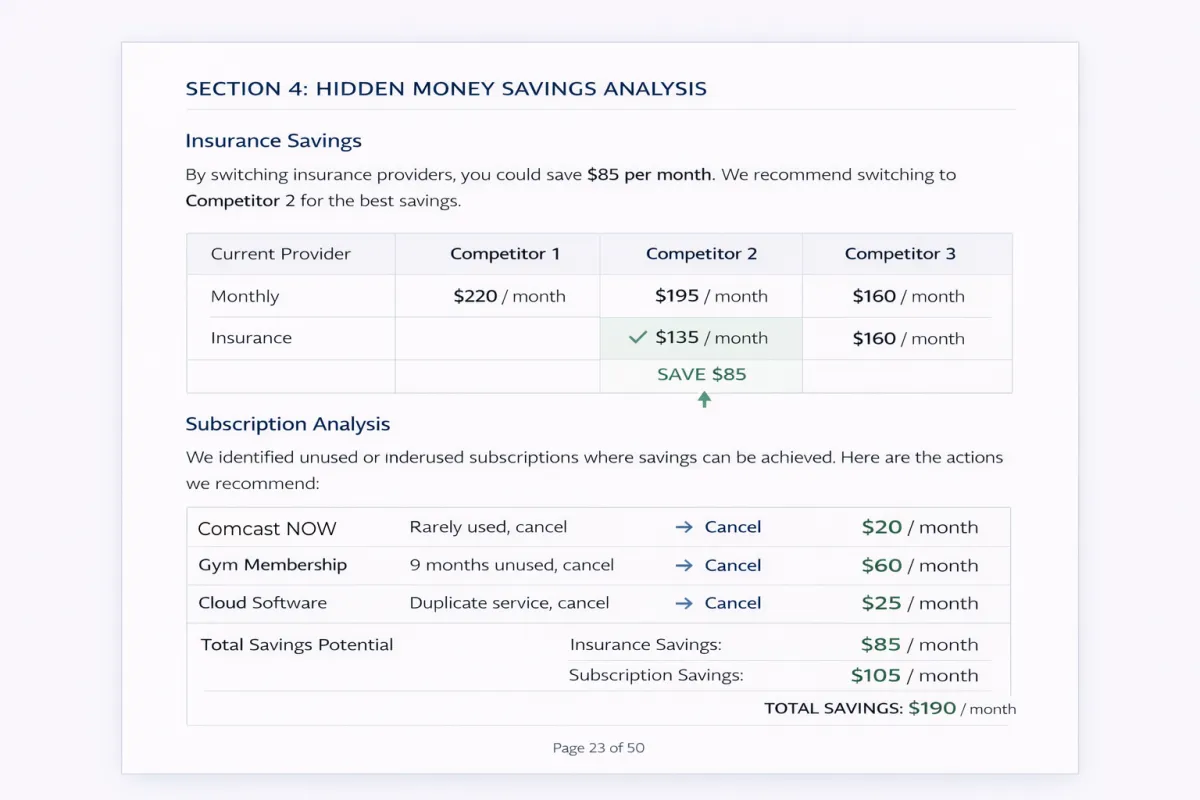Image resolution: width=1200 pixels, height=800 pixels.
Task: Click the 'Rarely used, cancel' note
Action: pos(488,527)
